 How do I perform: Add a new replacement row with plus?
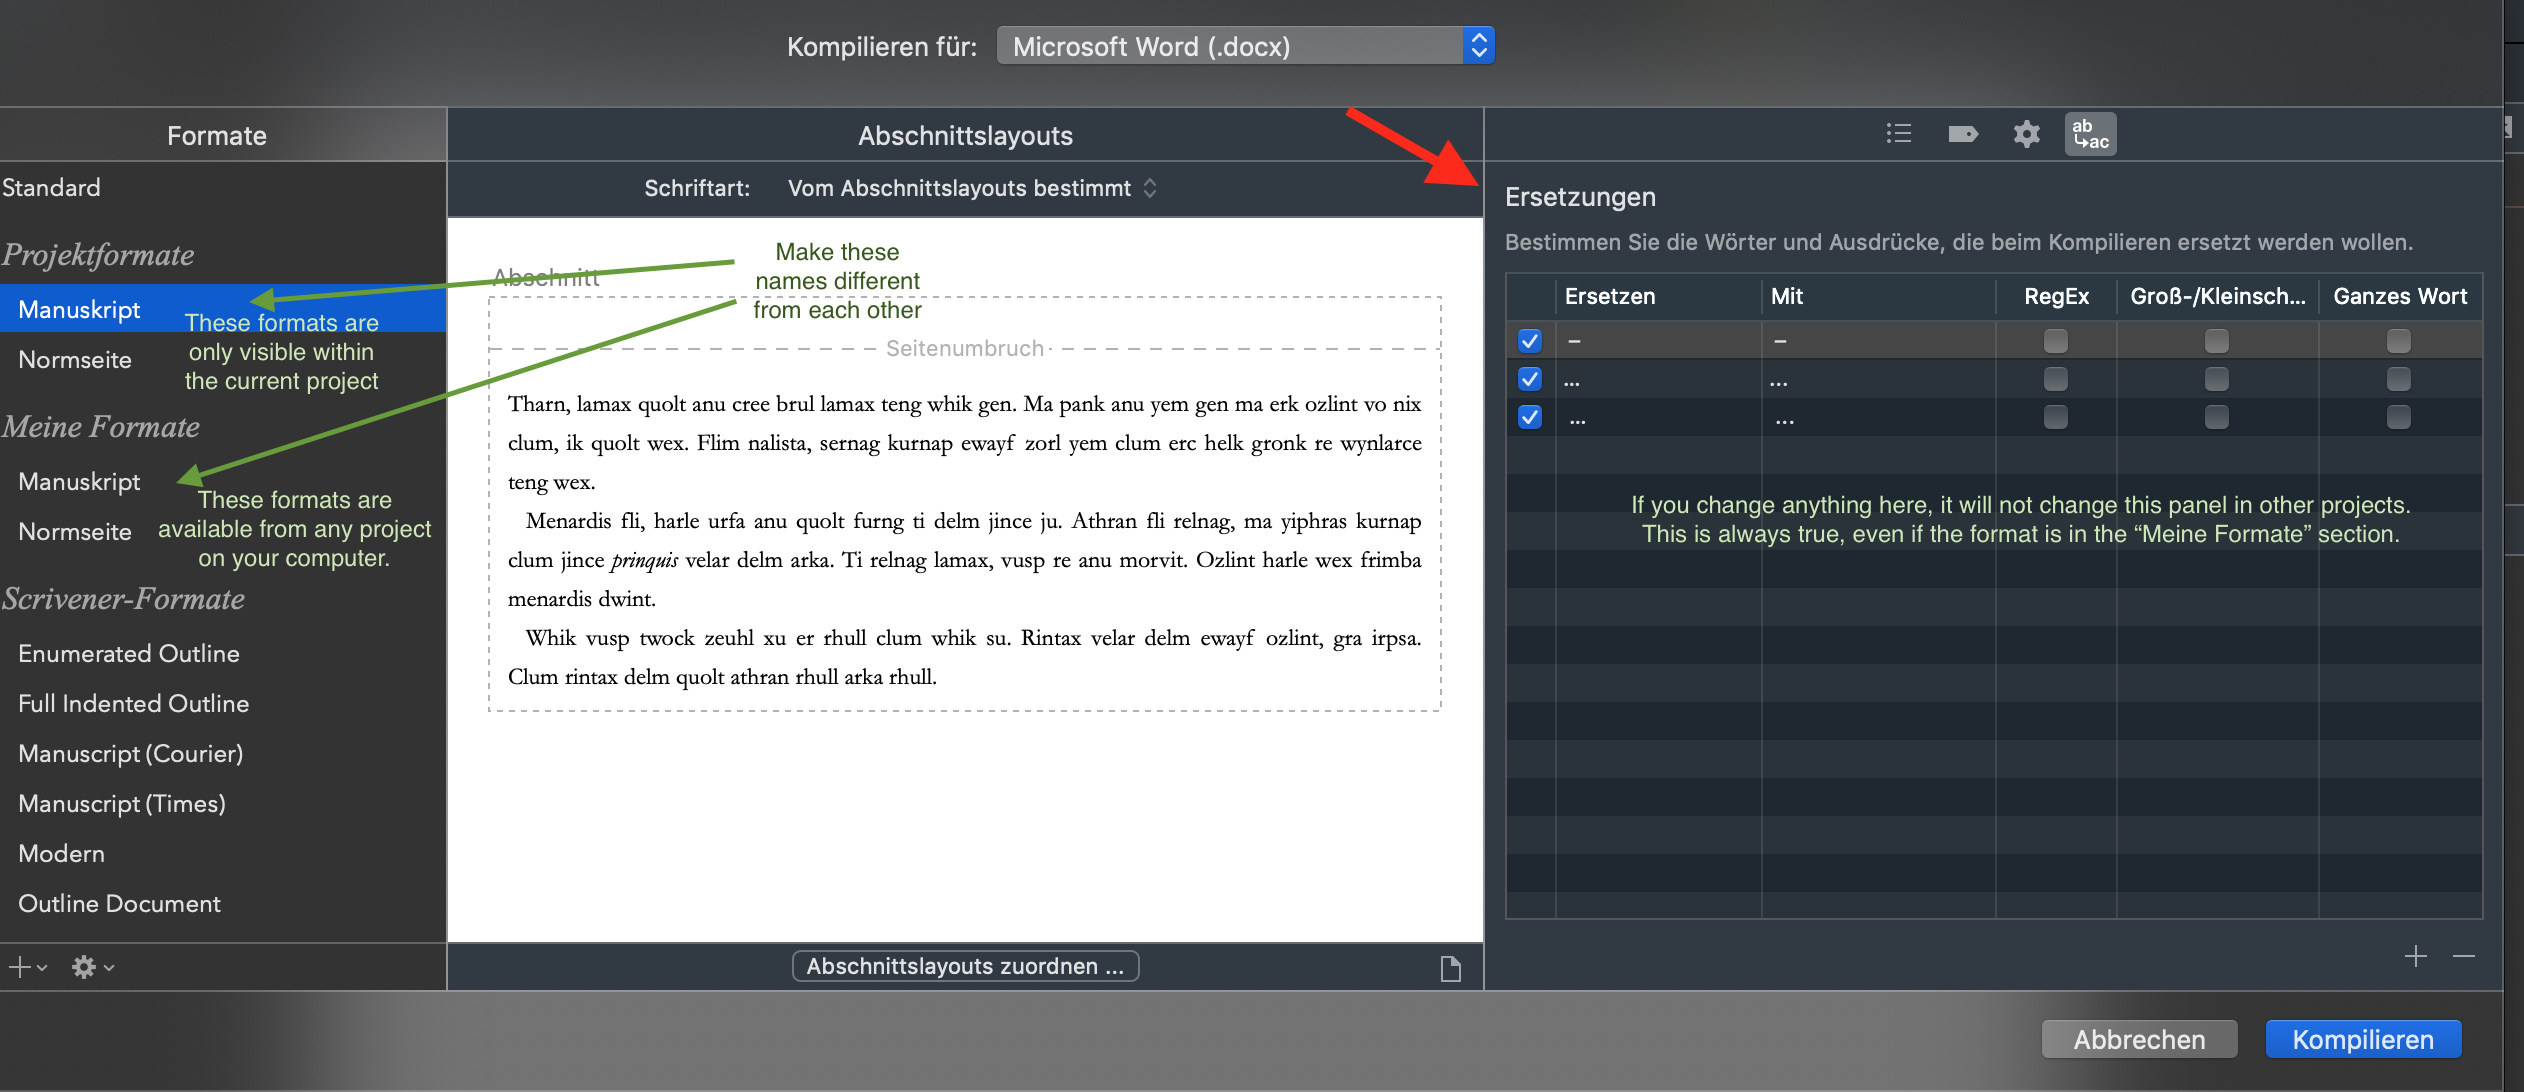pos(2415,957)
